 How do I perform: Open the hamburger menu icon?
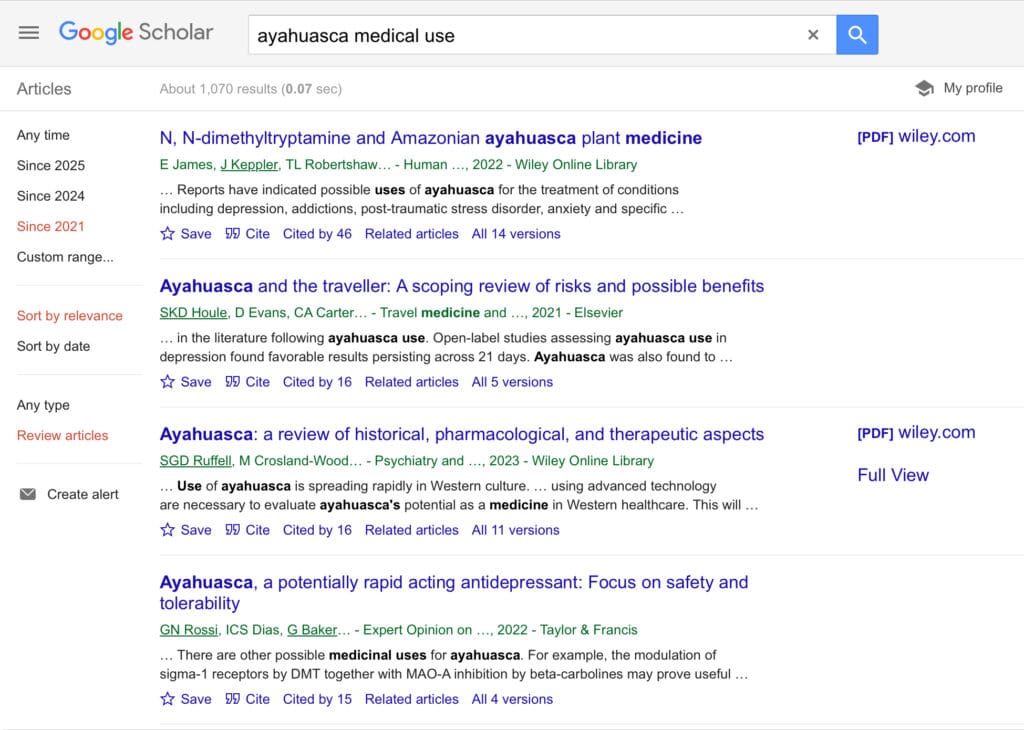pyautogui.click(x=29, y=33)
